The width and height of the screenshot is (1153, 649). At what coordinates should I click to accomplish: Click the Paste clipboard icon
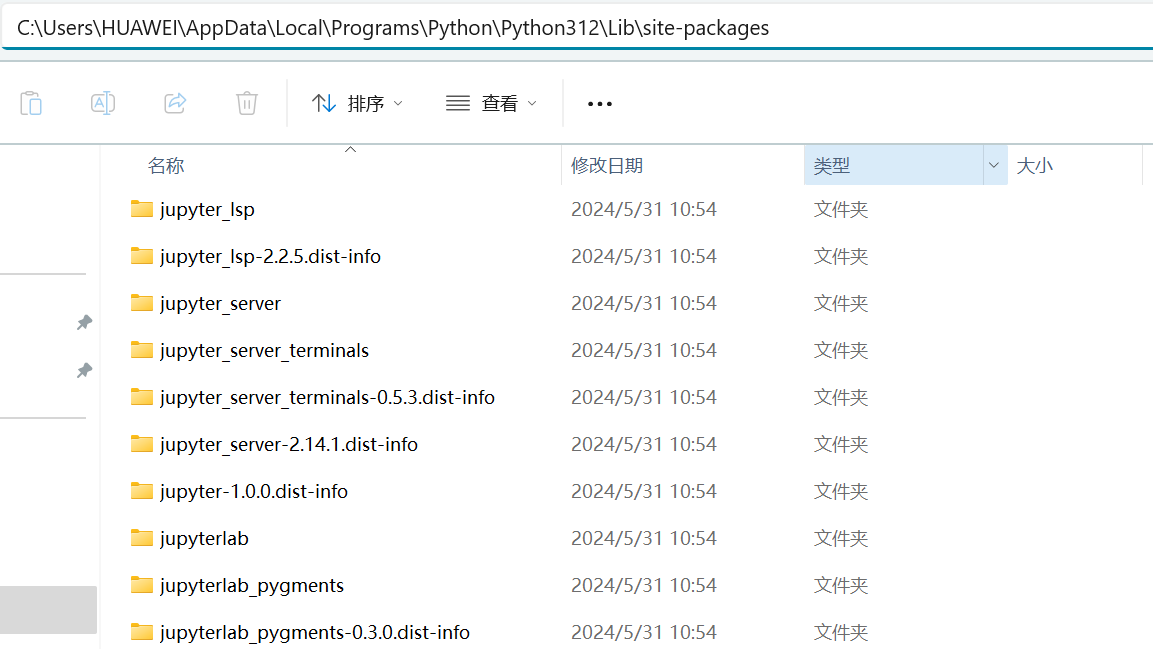click(31, 103)
